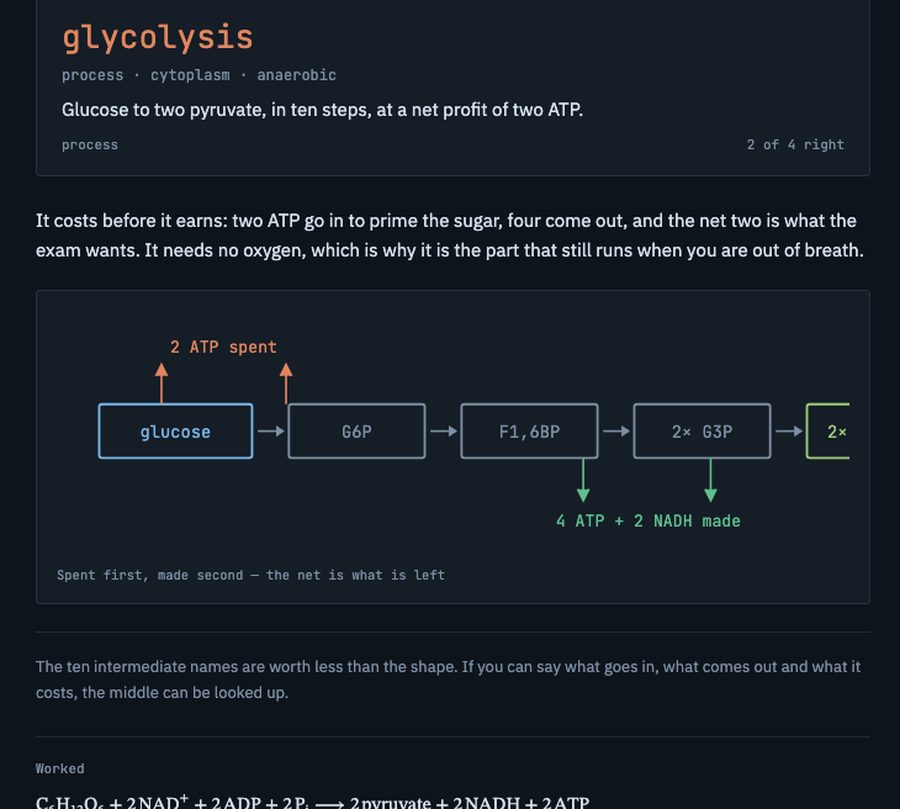Click the arrow between glucose and G6P
This screenshot has height=809, width=900.
pos(271,431)
